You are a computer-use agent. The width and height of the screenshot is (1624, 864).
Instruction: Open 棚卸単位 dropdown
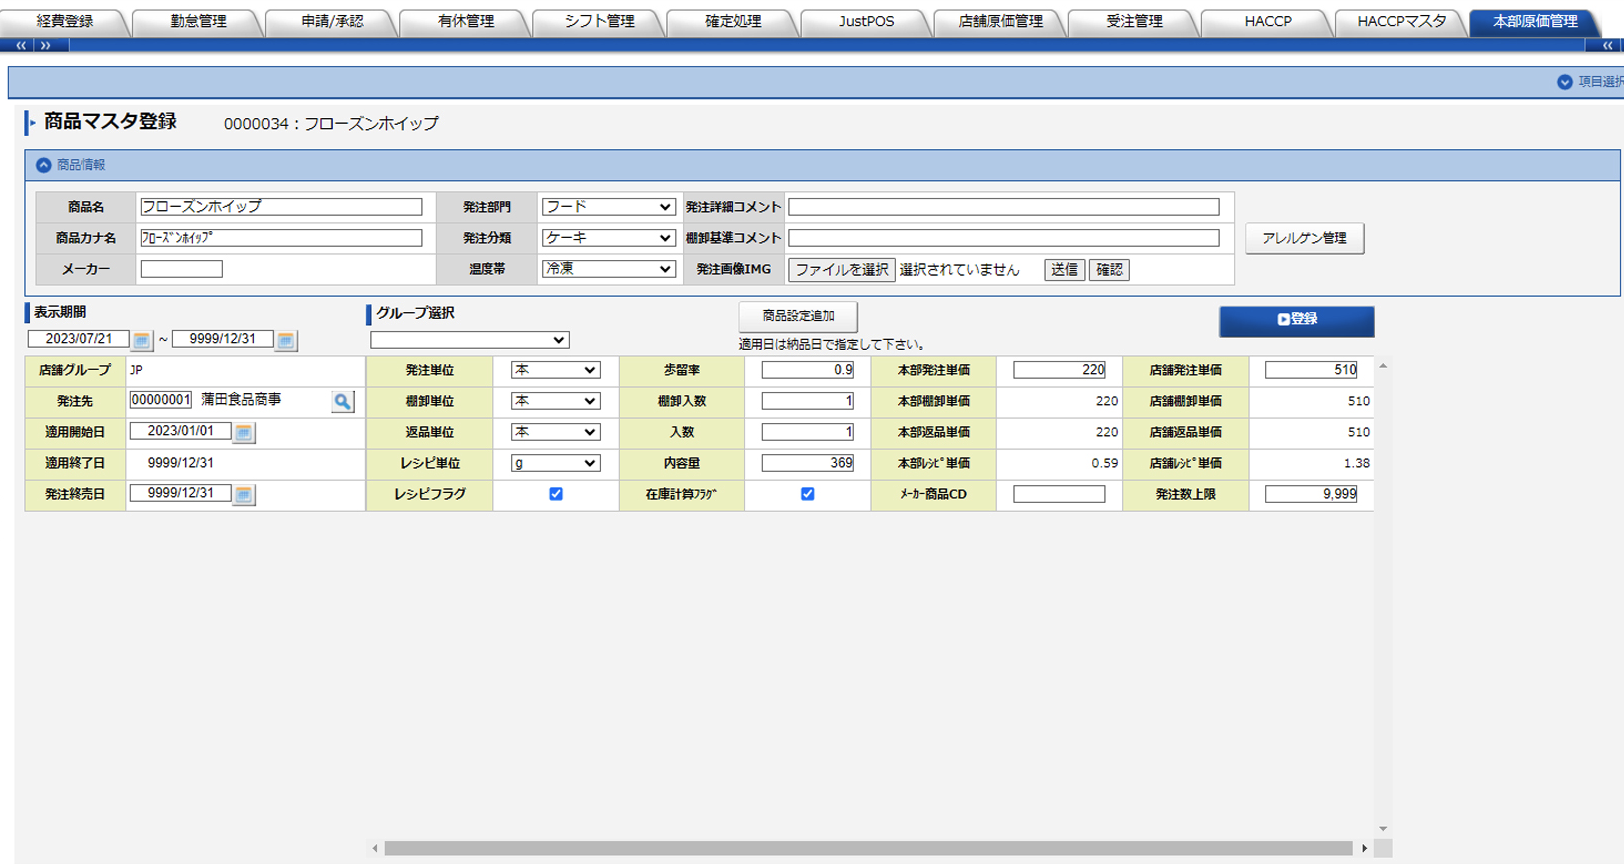click(x=555, y=401)
